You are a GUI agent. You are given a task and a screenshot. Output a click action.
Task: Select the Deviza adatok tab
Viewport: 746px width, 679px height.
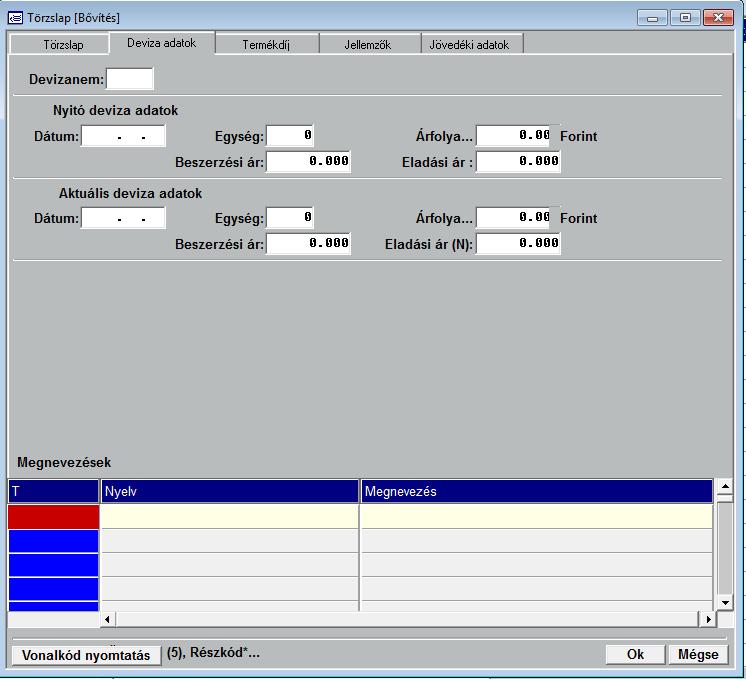point(162,43)
